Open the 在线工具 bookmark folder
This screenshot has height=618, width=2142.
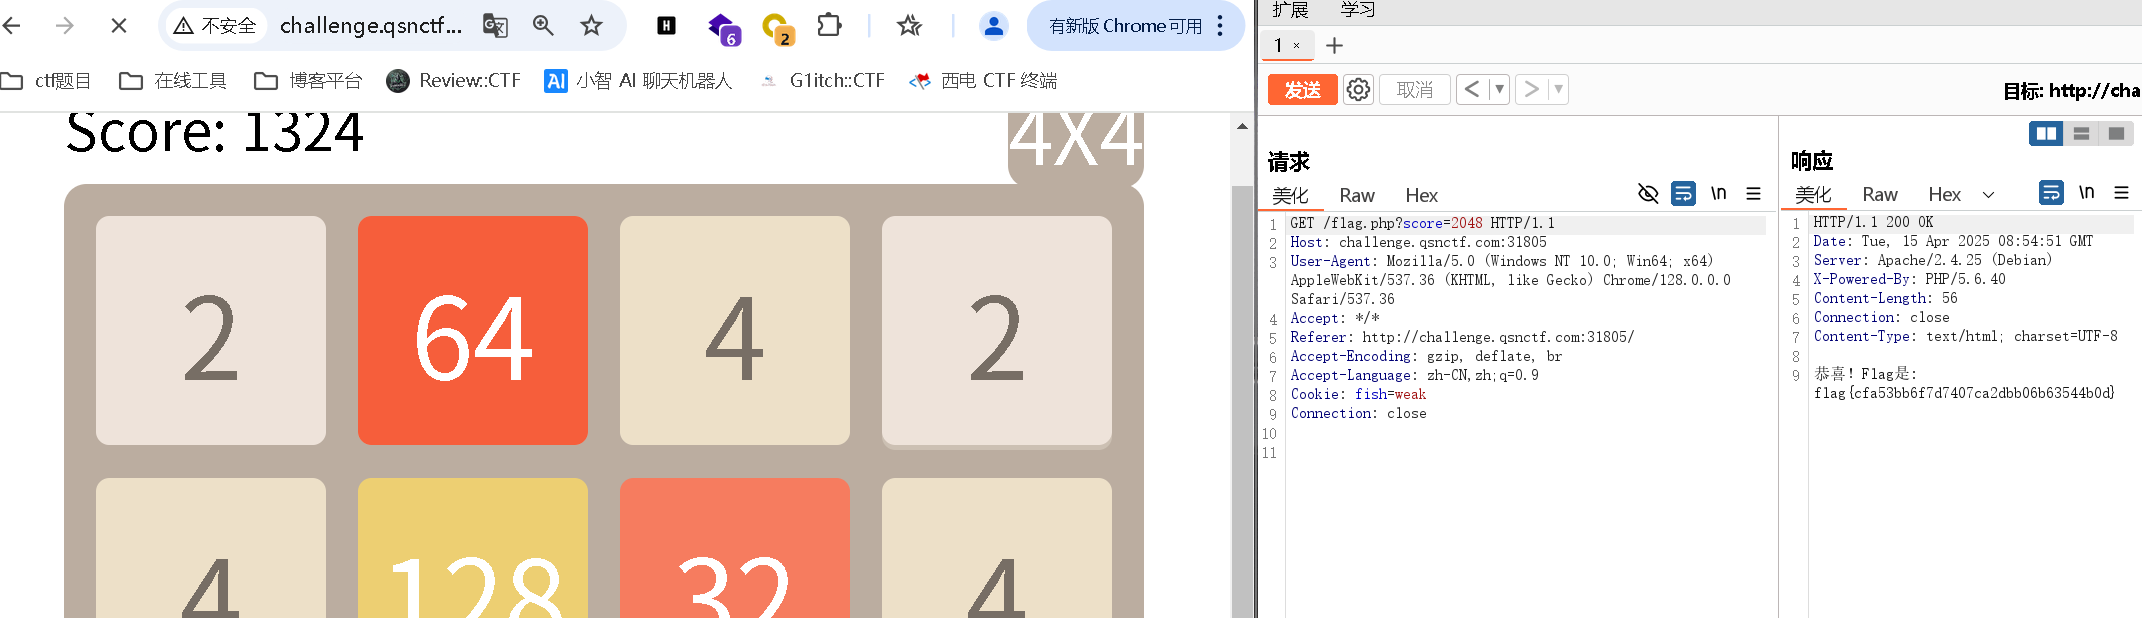pos(173,80)
